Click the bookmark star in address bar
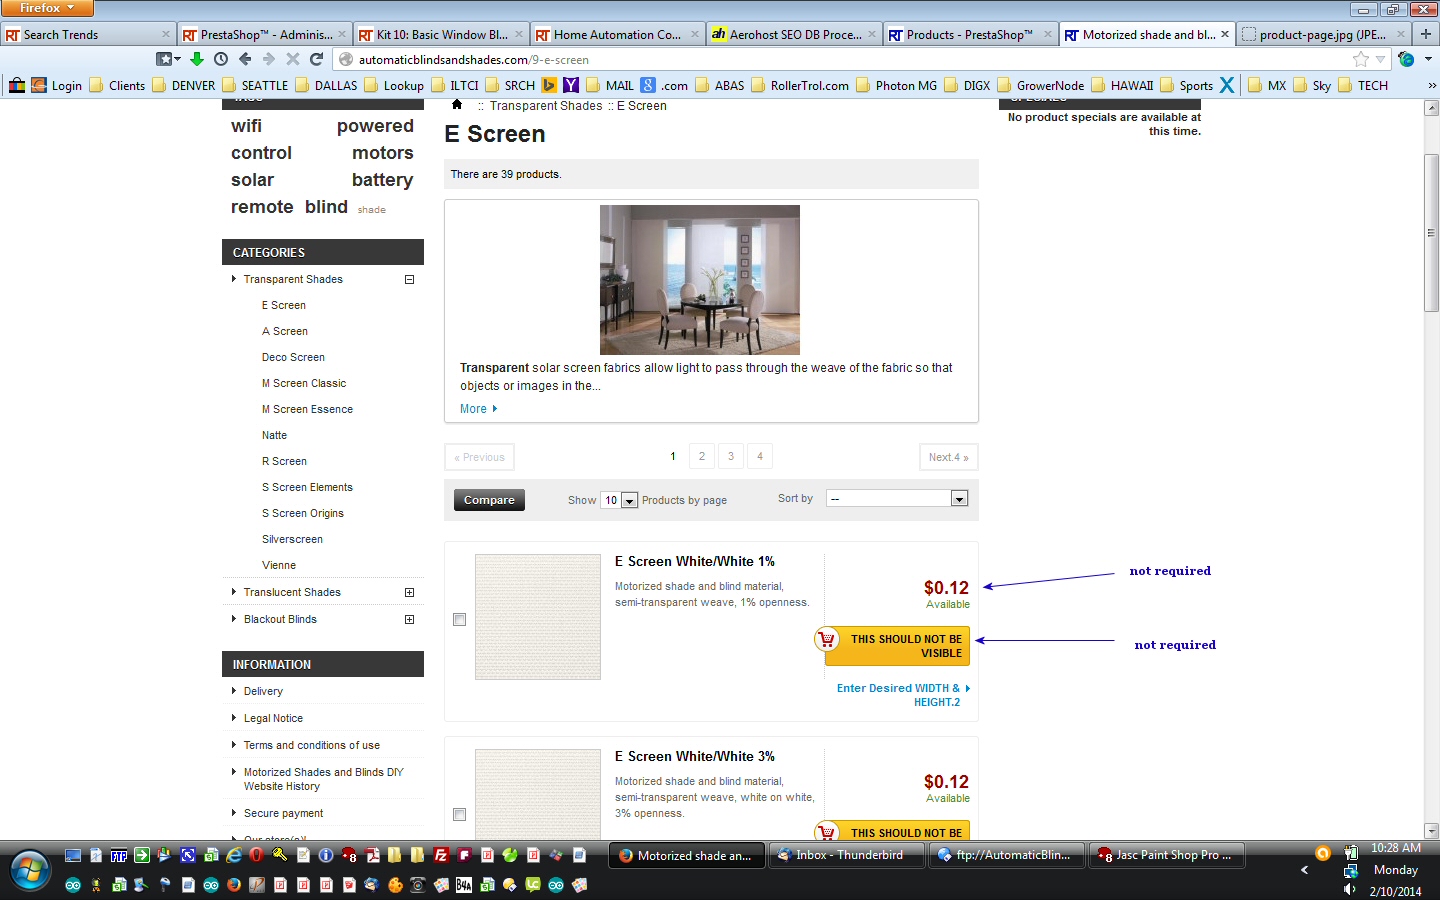This screenshot has width=1440, height=900. pyautogui.click(x=1360, y=59)
